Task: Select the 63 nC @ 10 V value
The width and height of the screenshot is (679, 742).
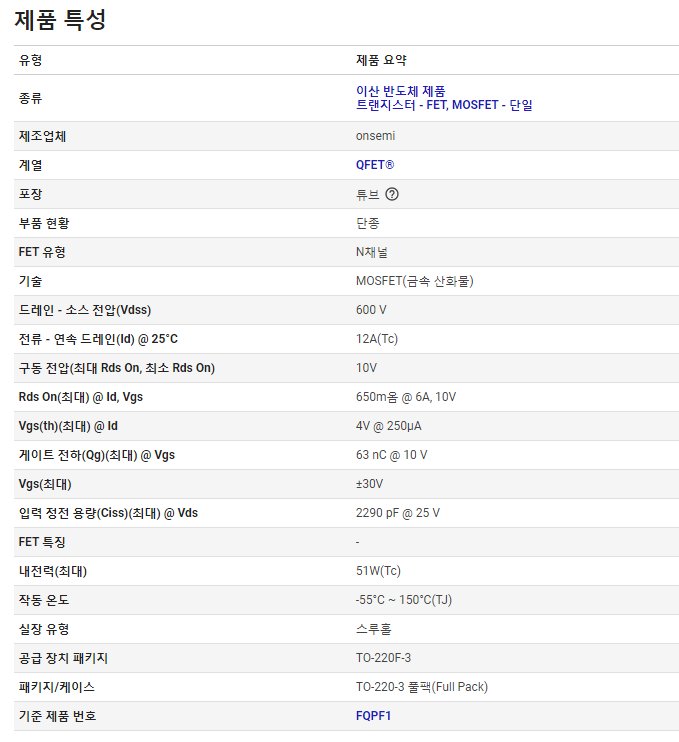Action: [x=391, y=455]
